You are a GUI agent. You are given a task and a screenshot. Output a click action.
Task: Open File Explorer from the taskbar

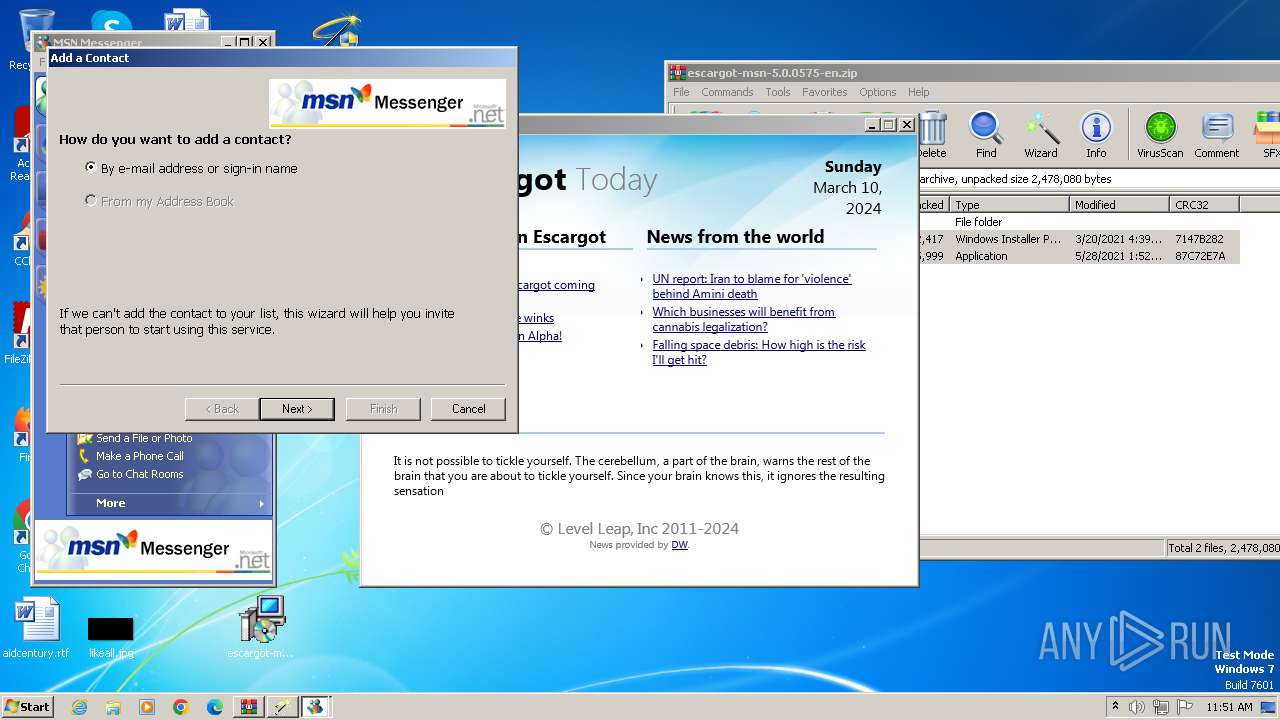click(113, 707)
